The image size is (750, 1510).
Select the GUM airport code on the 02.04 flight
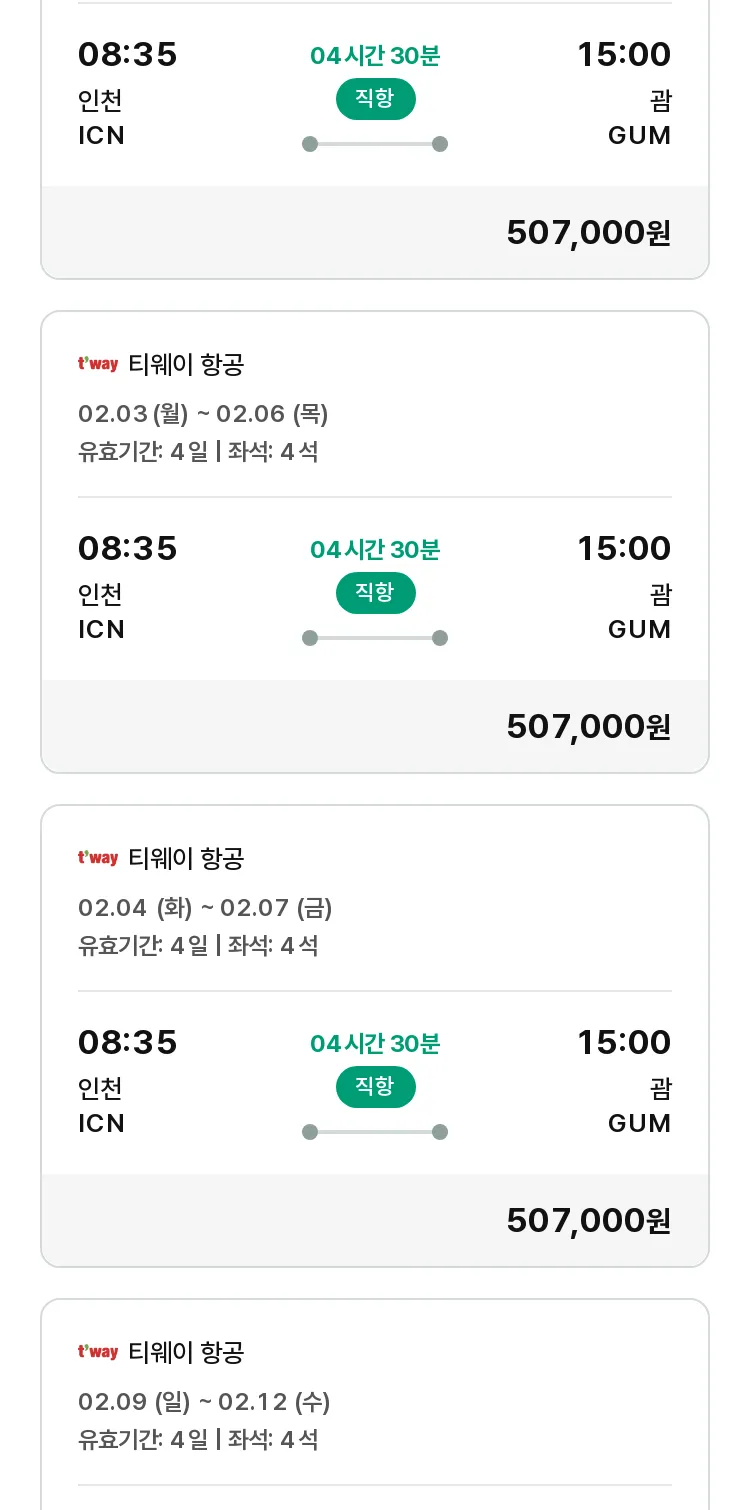[x=639, y=1124]
